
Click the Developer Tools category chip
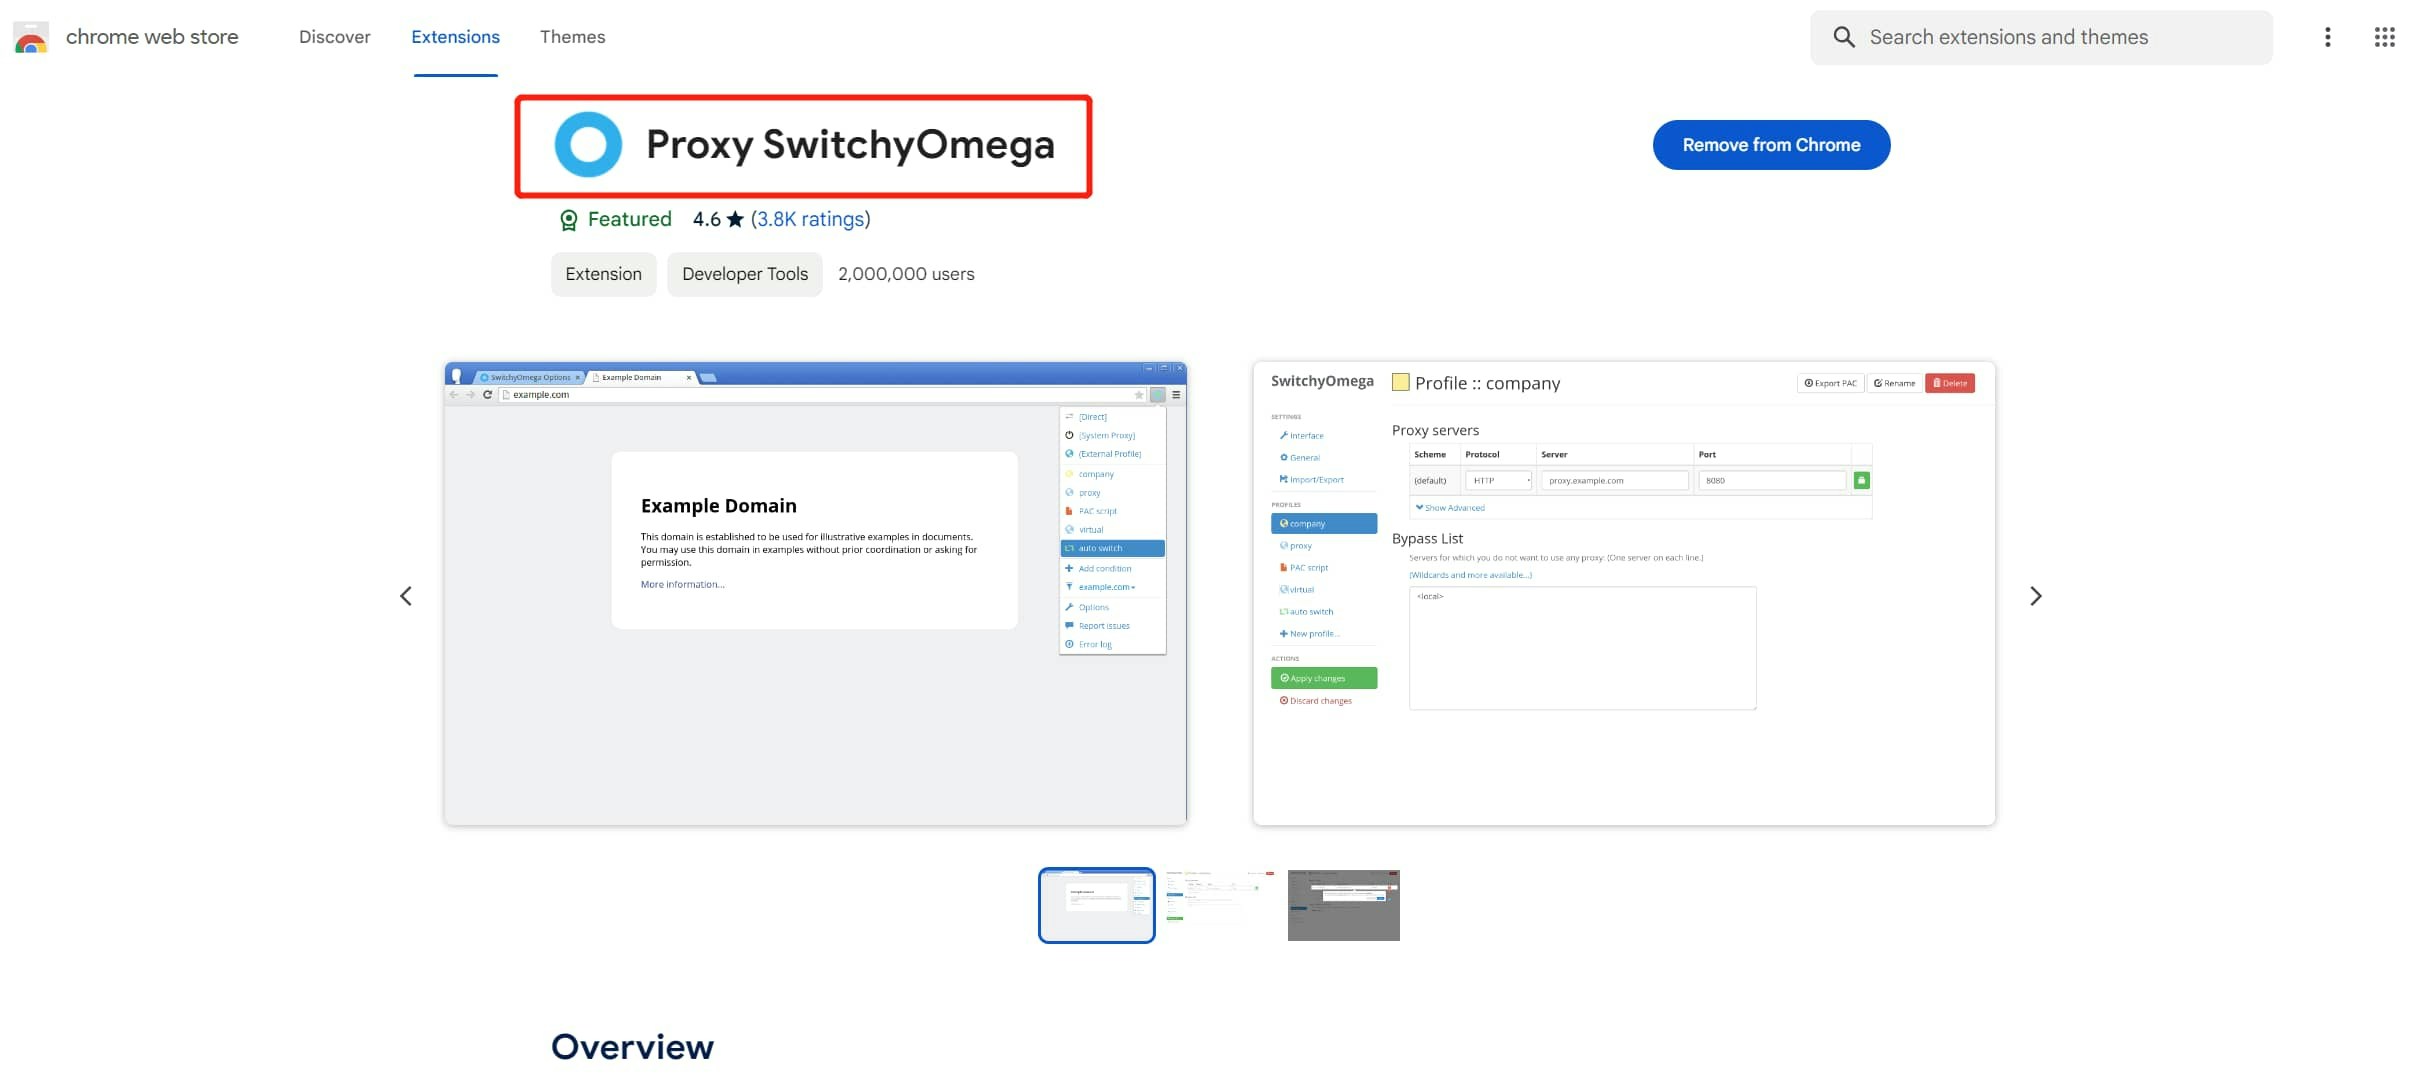pos(744,274)
